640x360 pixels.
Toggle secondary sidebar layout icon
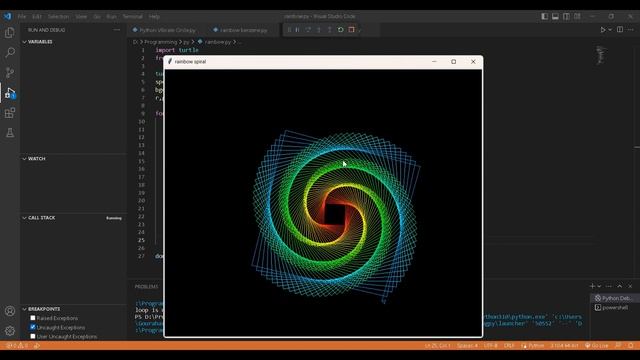(566, 16)
